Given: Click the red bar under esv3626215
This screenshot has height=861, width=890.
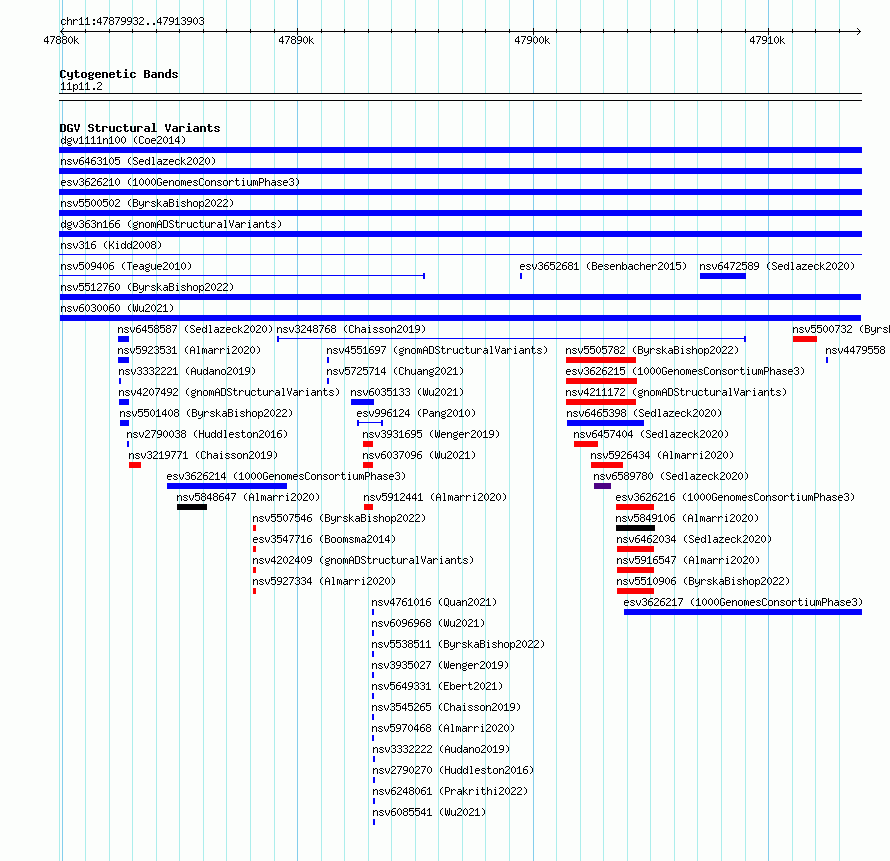Looking at the screenshot, I should tap(601, 381).
